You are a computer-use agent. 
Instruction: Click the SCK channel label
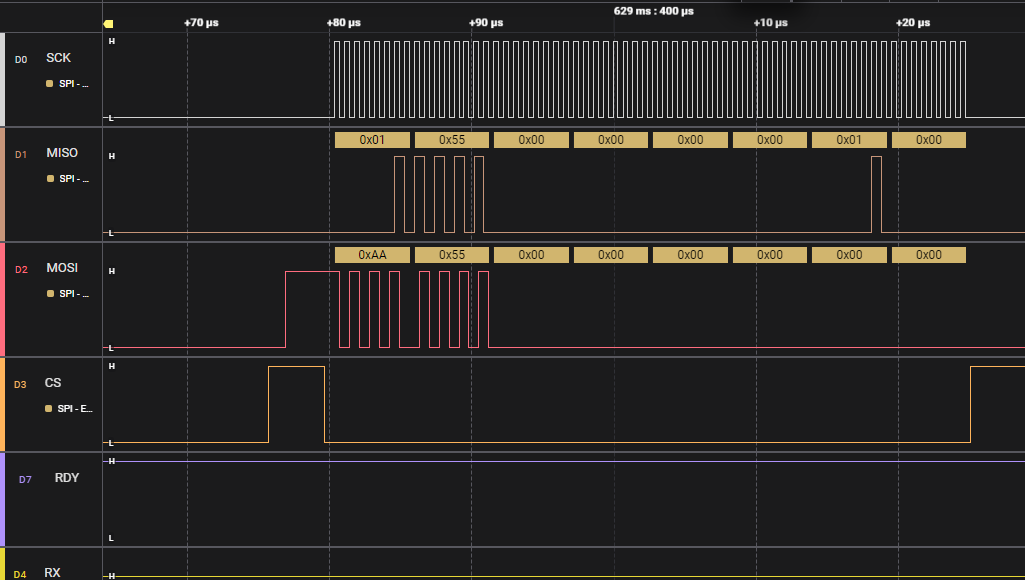[58, 58]
